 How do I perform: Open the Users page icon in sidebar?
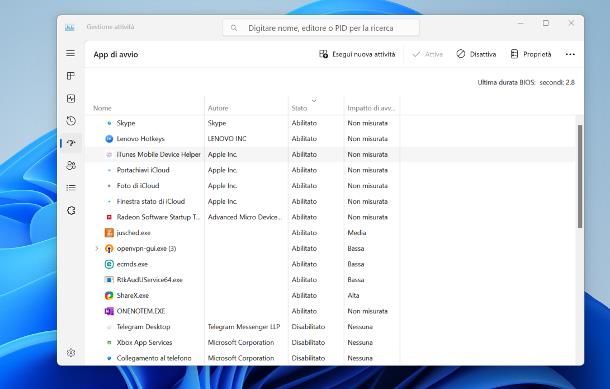pos(71,166)
